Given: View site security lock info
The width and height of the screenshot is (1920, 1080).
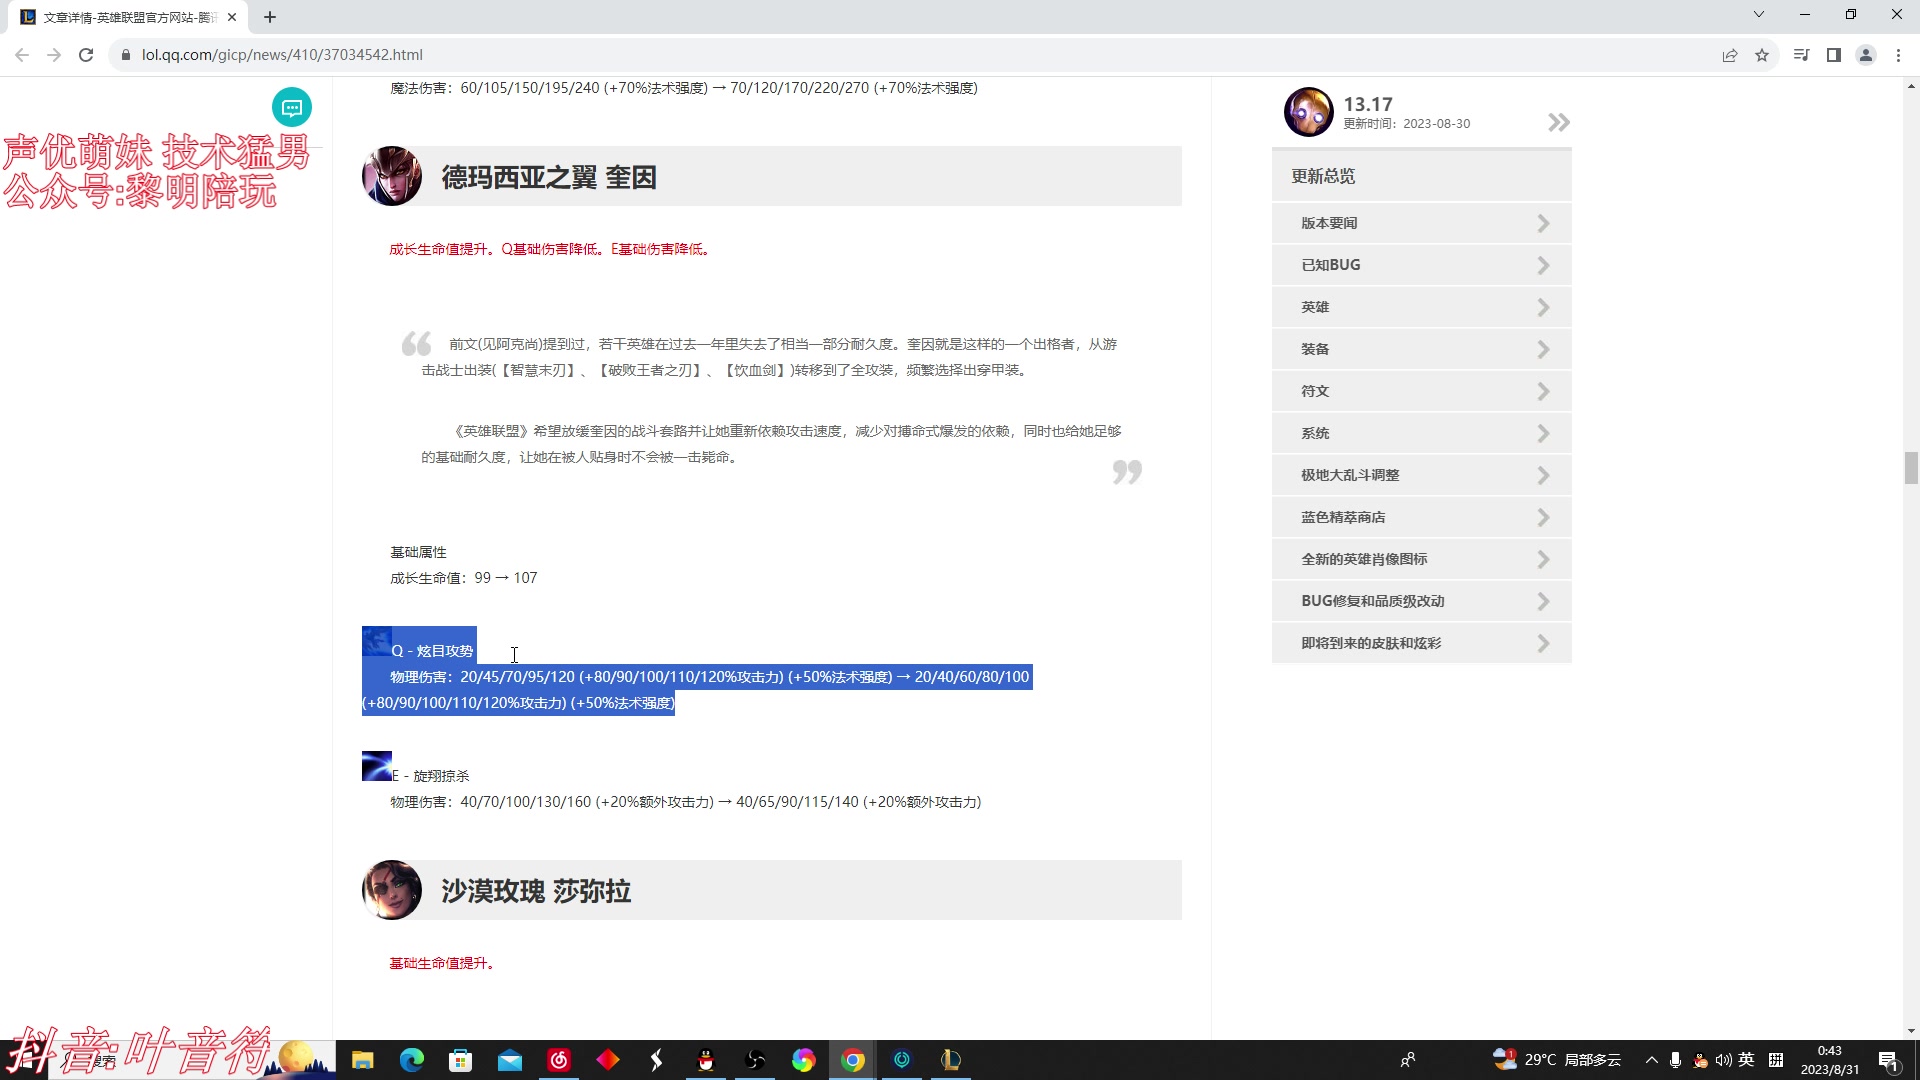Looking at the screenshot, I should [x=125, y=55].
